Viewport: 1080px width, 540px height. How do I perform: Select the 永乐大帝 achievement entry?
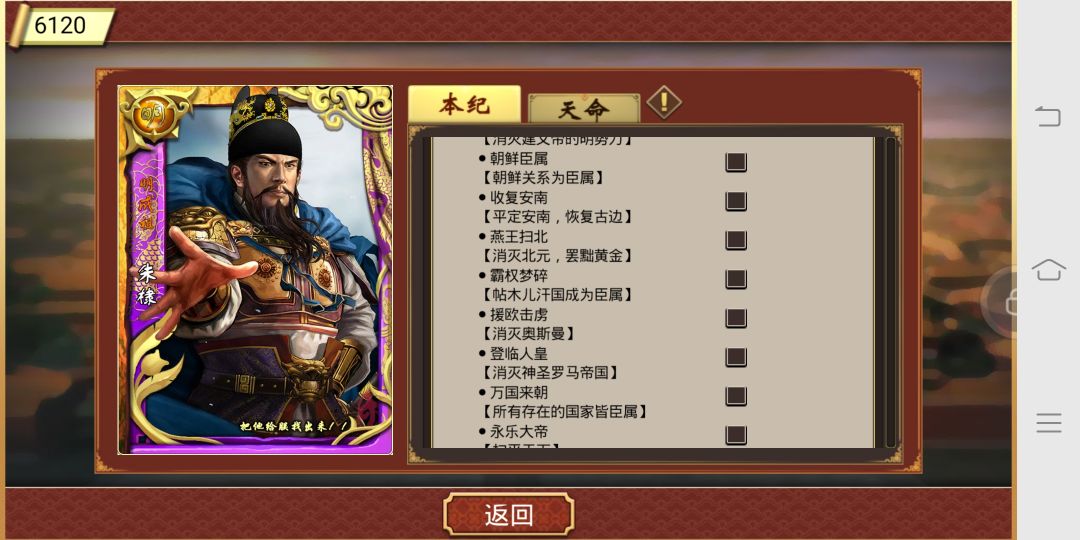[x=519, y=432]
